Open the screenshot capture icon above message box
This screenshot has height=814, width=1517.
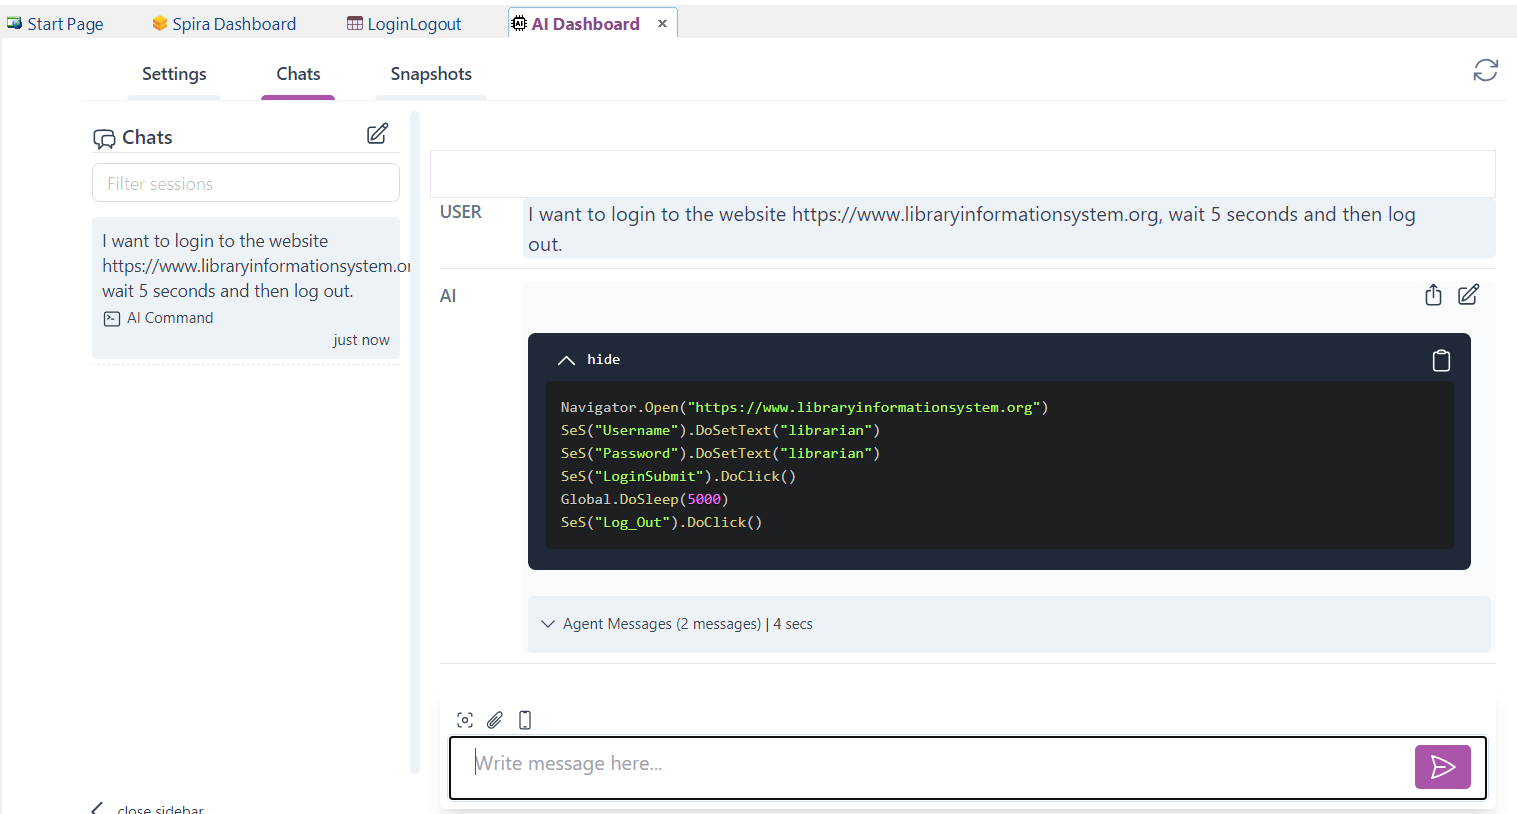[464, 719]
